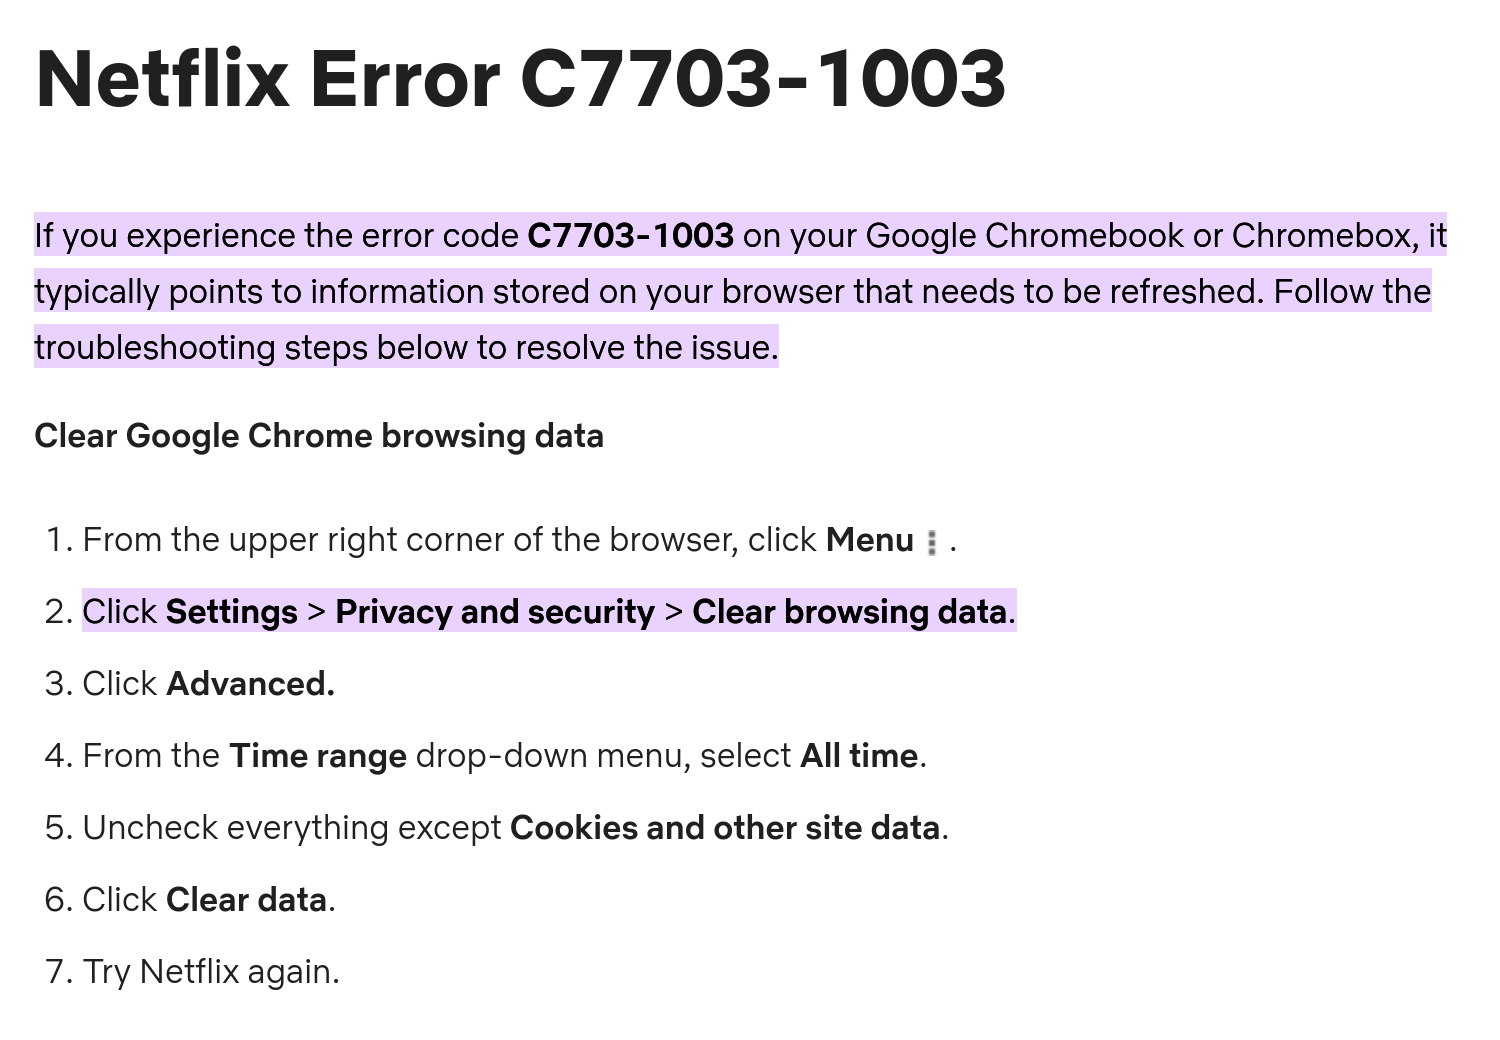Click the bold Time range text in step 4
1500x1040 pixels.
[318, 756]
